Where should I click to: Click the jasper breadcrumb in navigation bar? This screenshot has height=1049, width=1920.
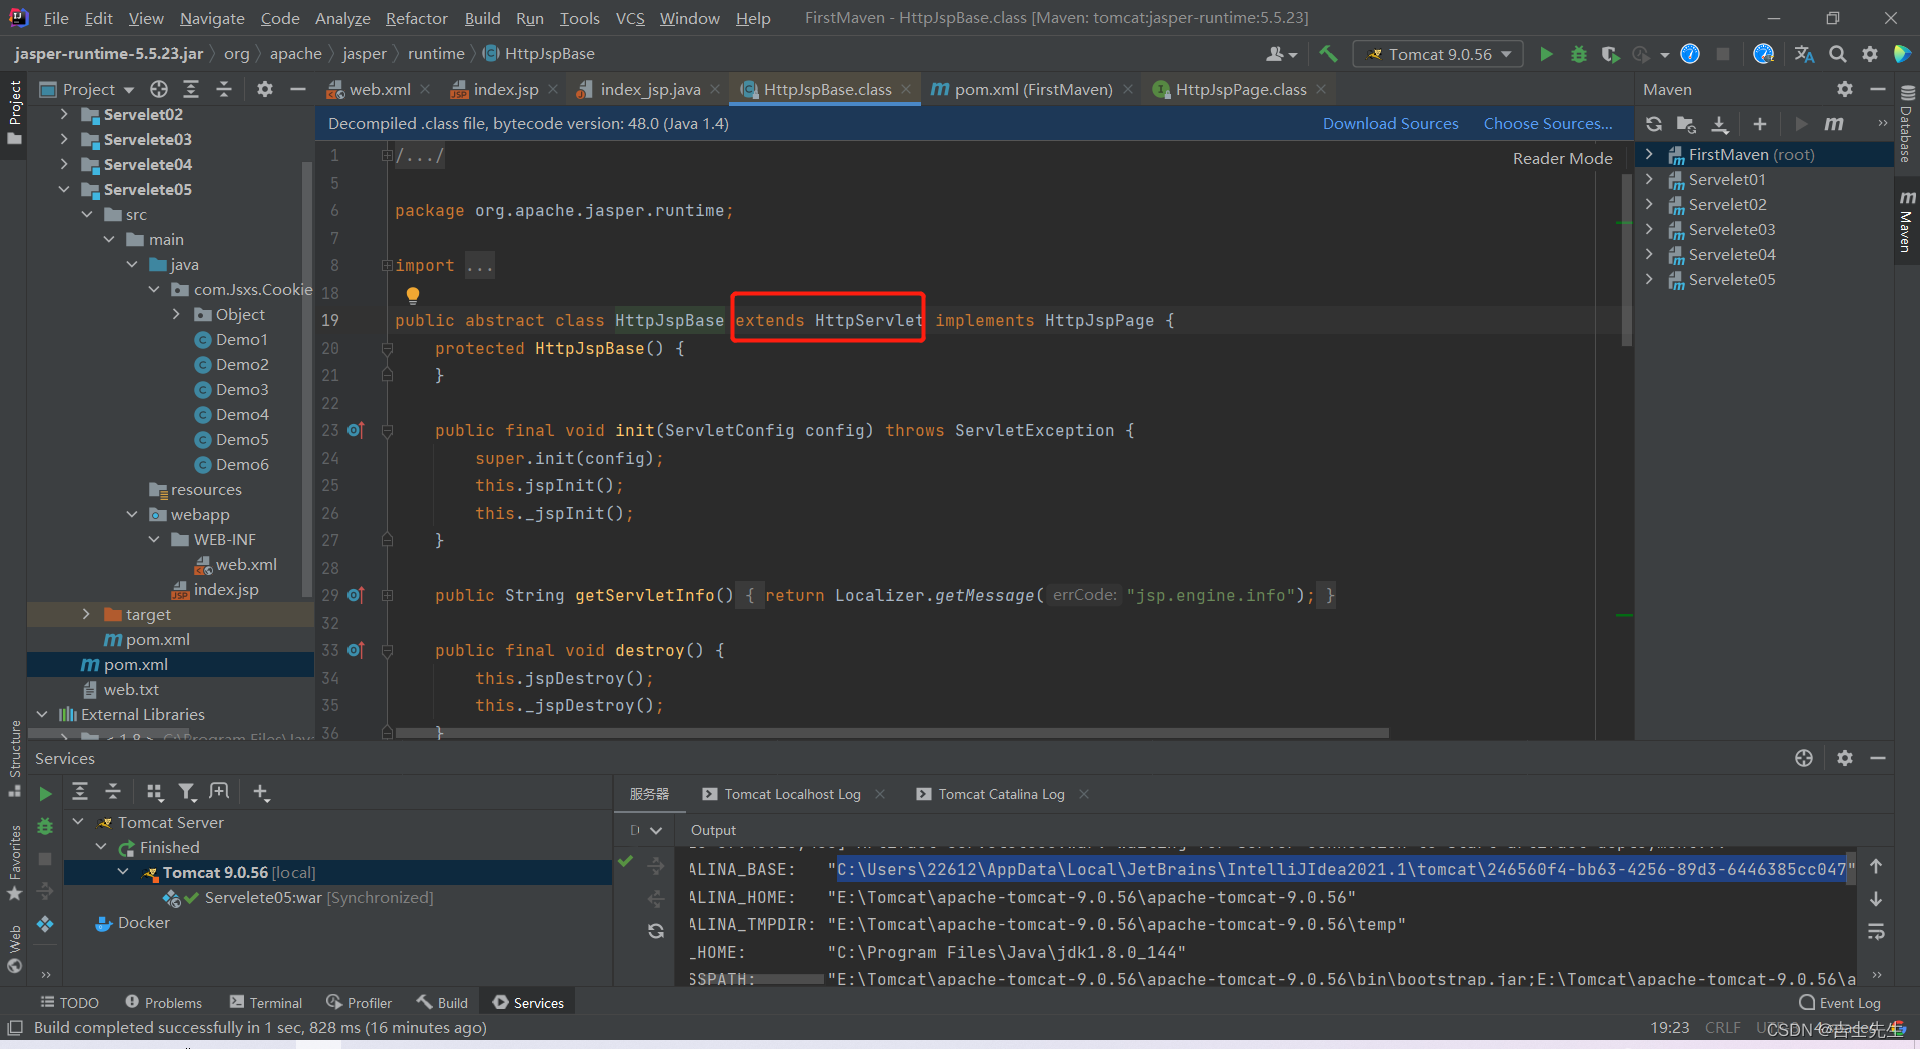point(364,53)
